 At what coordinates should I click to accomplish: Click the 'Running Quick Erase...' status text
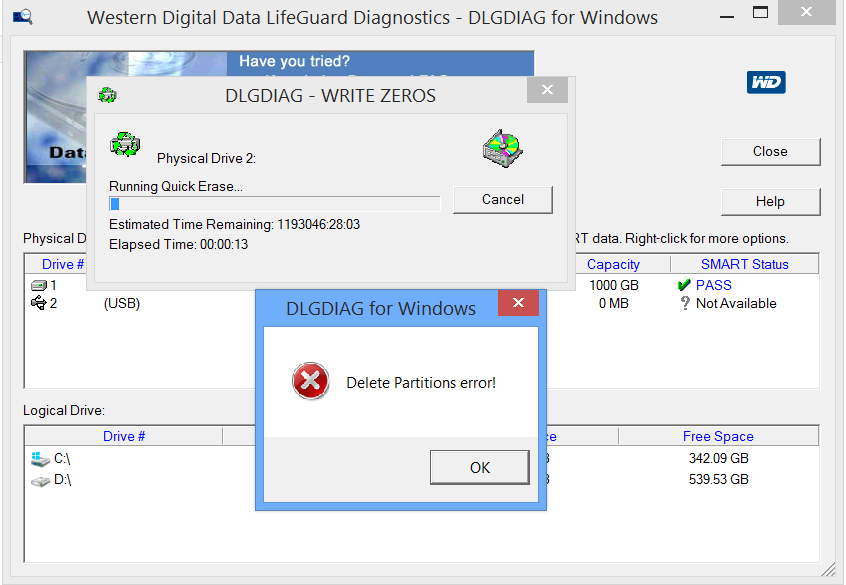[176, 187]
